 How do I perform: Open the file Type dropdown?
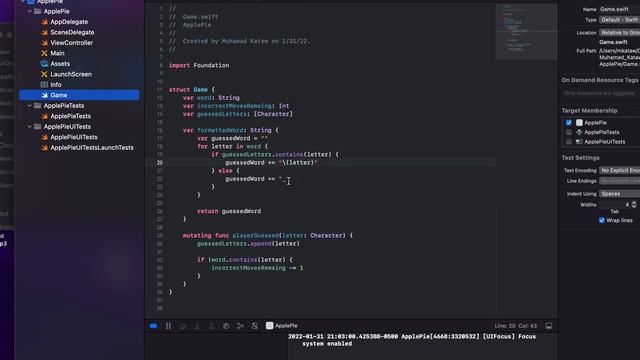619,20
